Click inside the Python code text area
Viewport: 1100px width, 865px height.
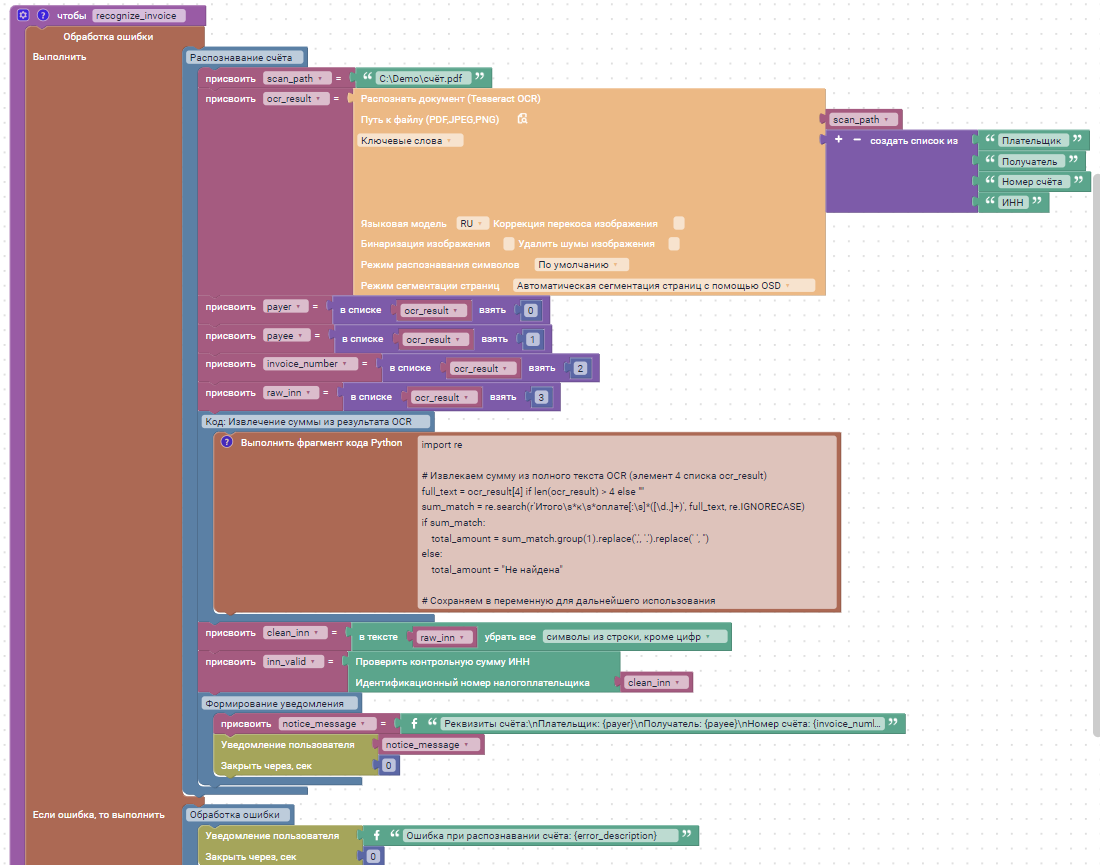click(627, 522)
